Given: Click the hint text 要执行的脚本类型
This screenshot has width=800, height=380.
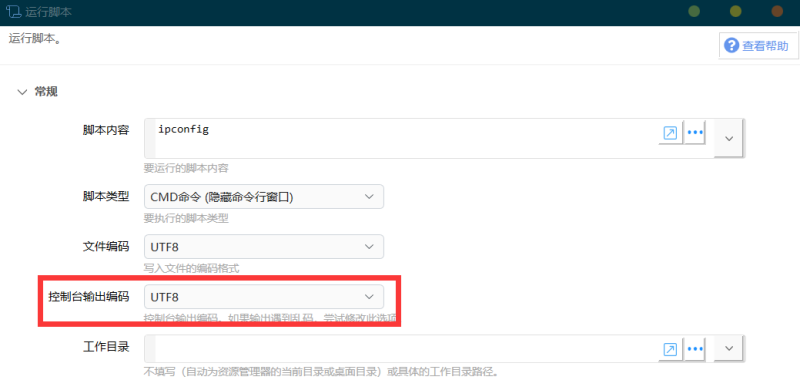Looking at the screenshot, I should pyautogui.click(x=186, y=219).
